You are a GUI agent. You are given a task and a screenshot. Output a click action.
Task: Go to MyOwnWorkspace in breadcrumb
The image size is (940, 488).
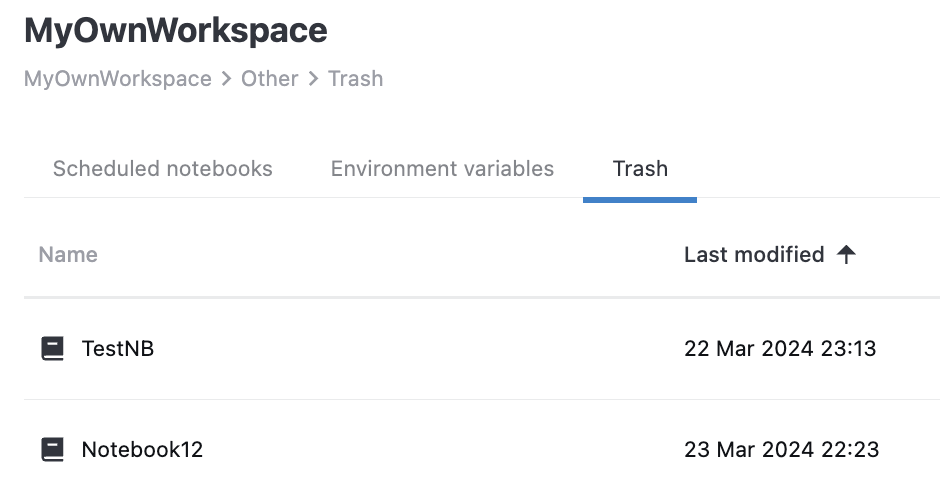[118, 78]
